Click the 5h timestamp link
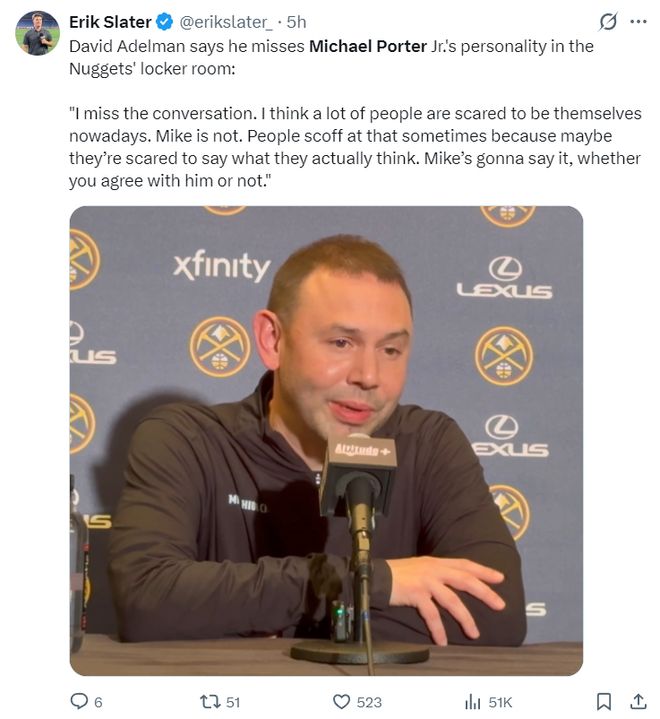The height and width of the screenshot is (719, 660). tap(296, 22)
